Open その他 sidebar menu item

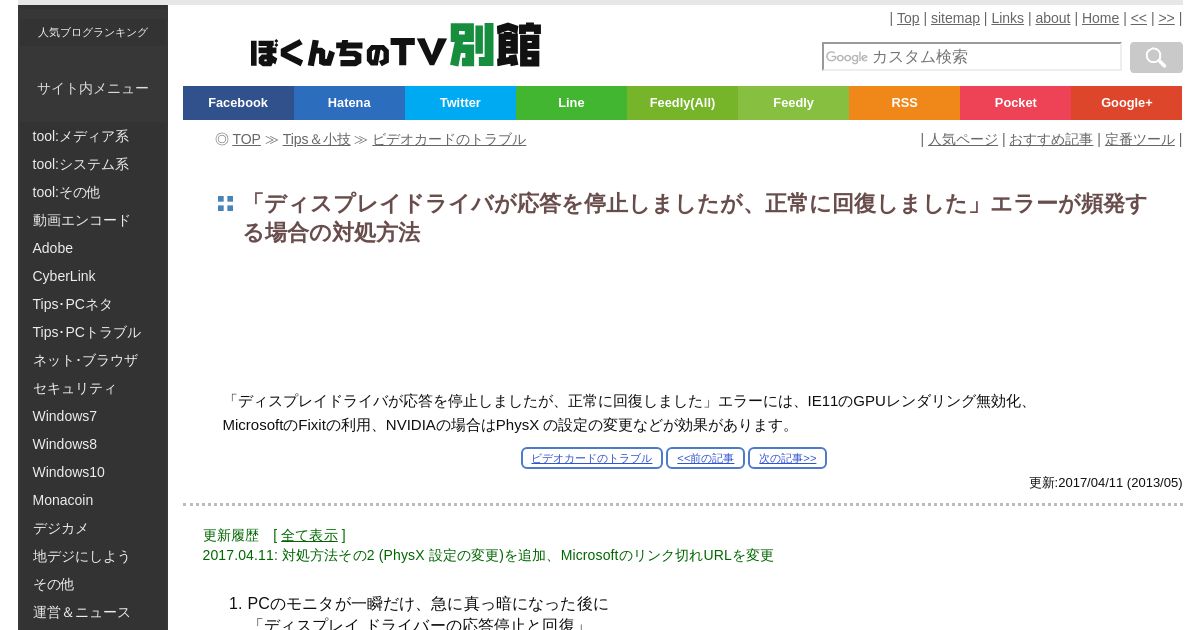pyautogui.click(x=93, y=584)
